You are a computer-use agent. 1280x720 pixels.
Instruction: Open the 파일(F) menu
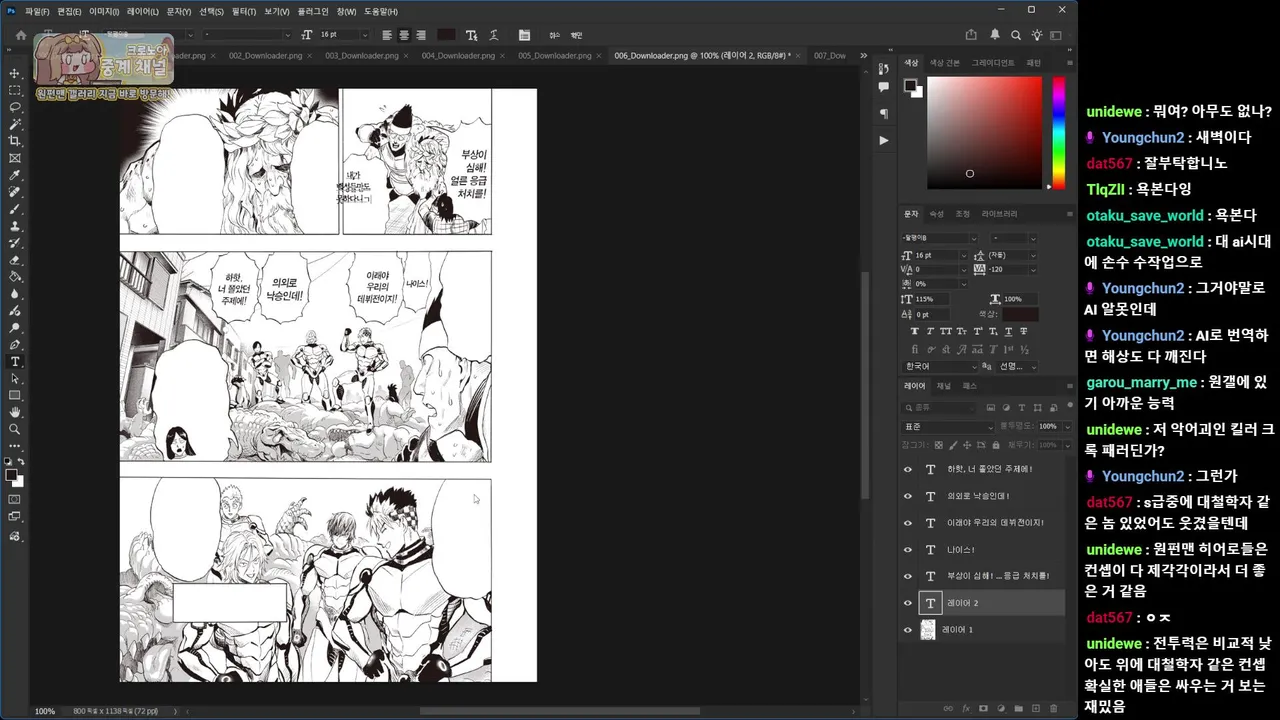click(x=37, y=11)
